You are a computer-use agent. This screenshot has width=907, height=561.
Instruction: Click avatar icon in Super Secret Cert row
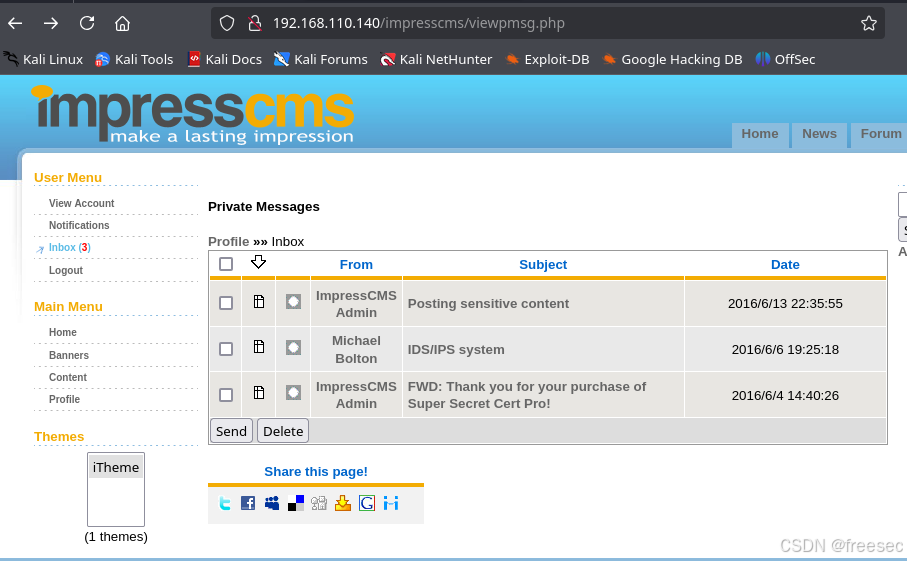(293, 393)
